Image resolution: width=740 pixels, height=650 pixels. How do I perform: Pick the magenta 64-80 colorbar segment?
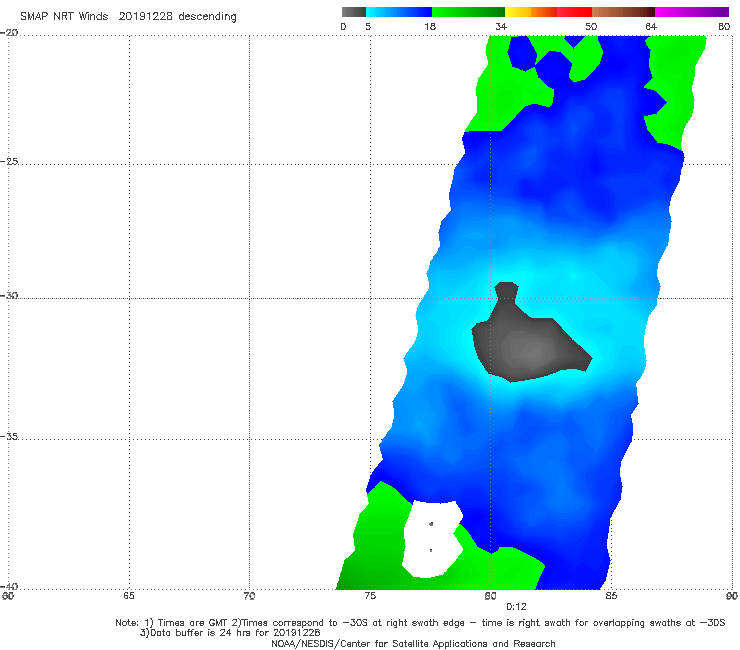coord(692,12)
